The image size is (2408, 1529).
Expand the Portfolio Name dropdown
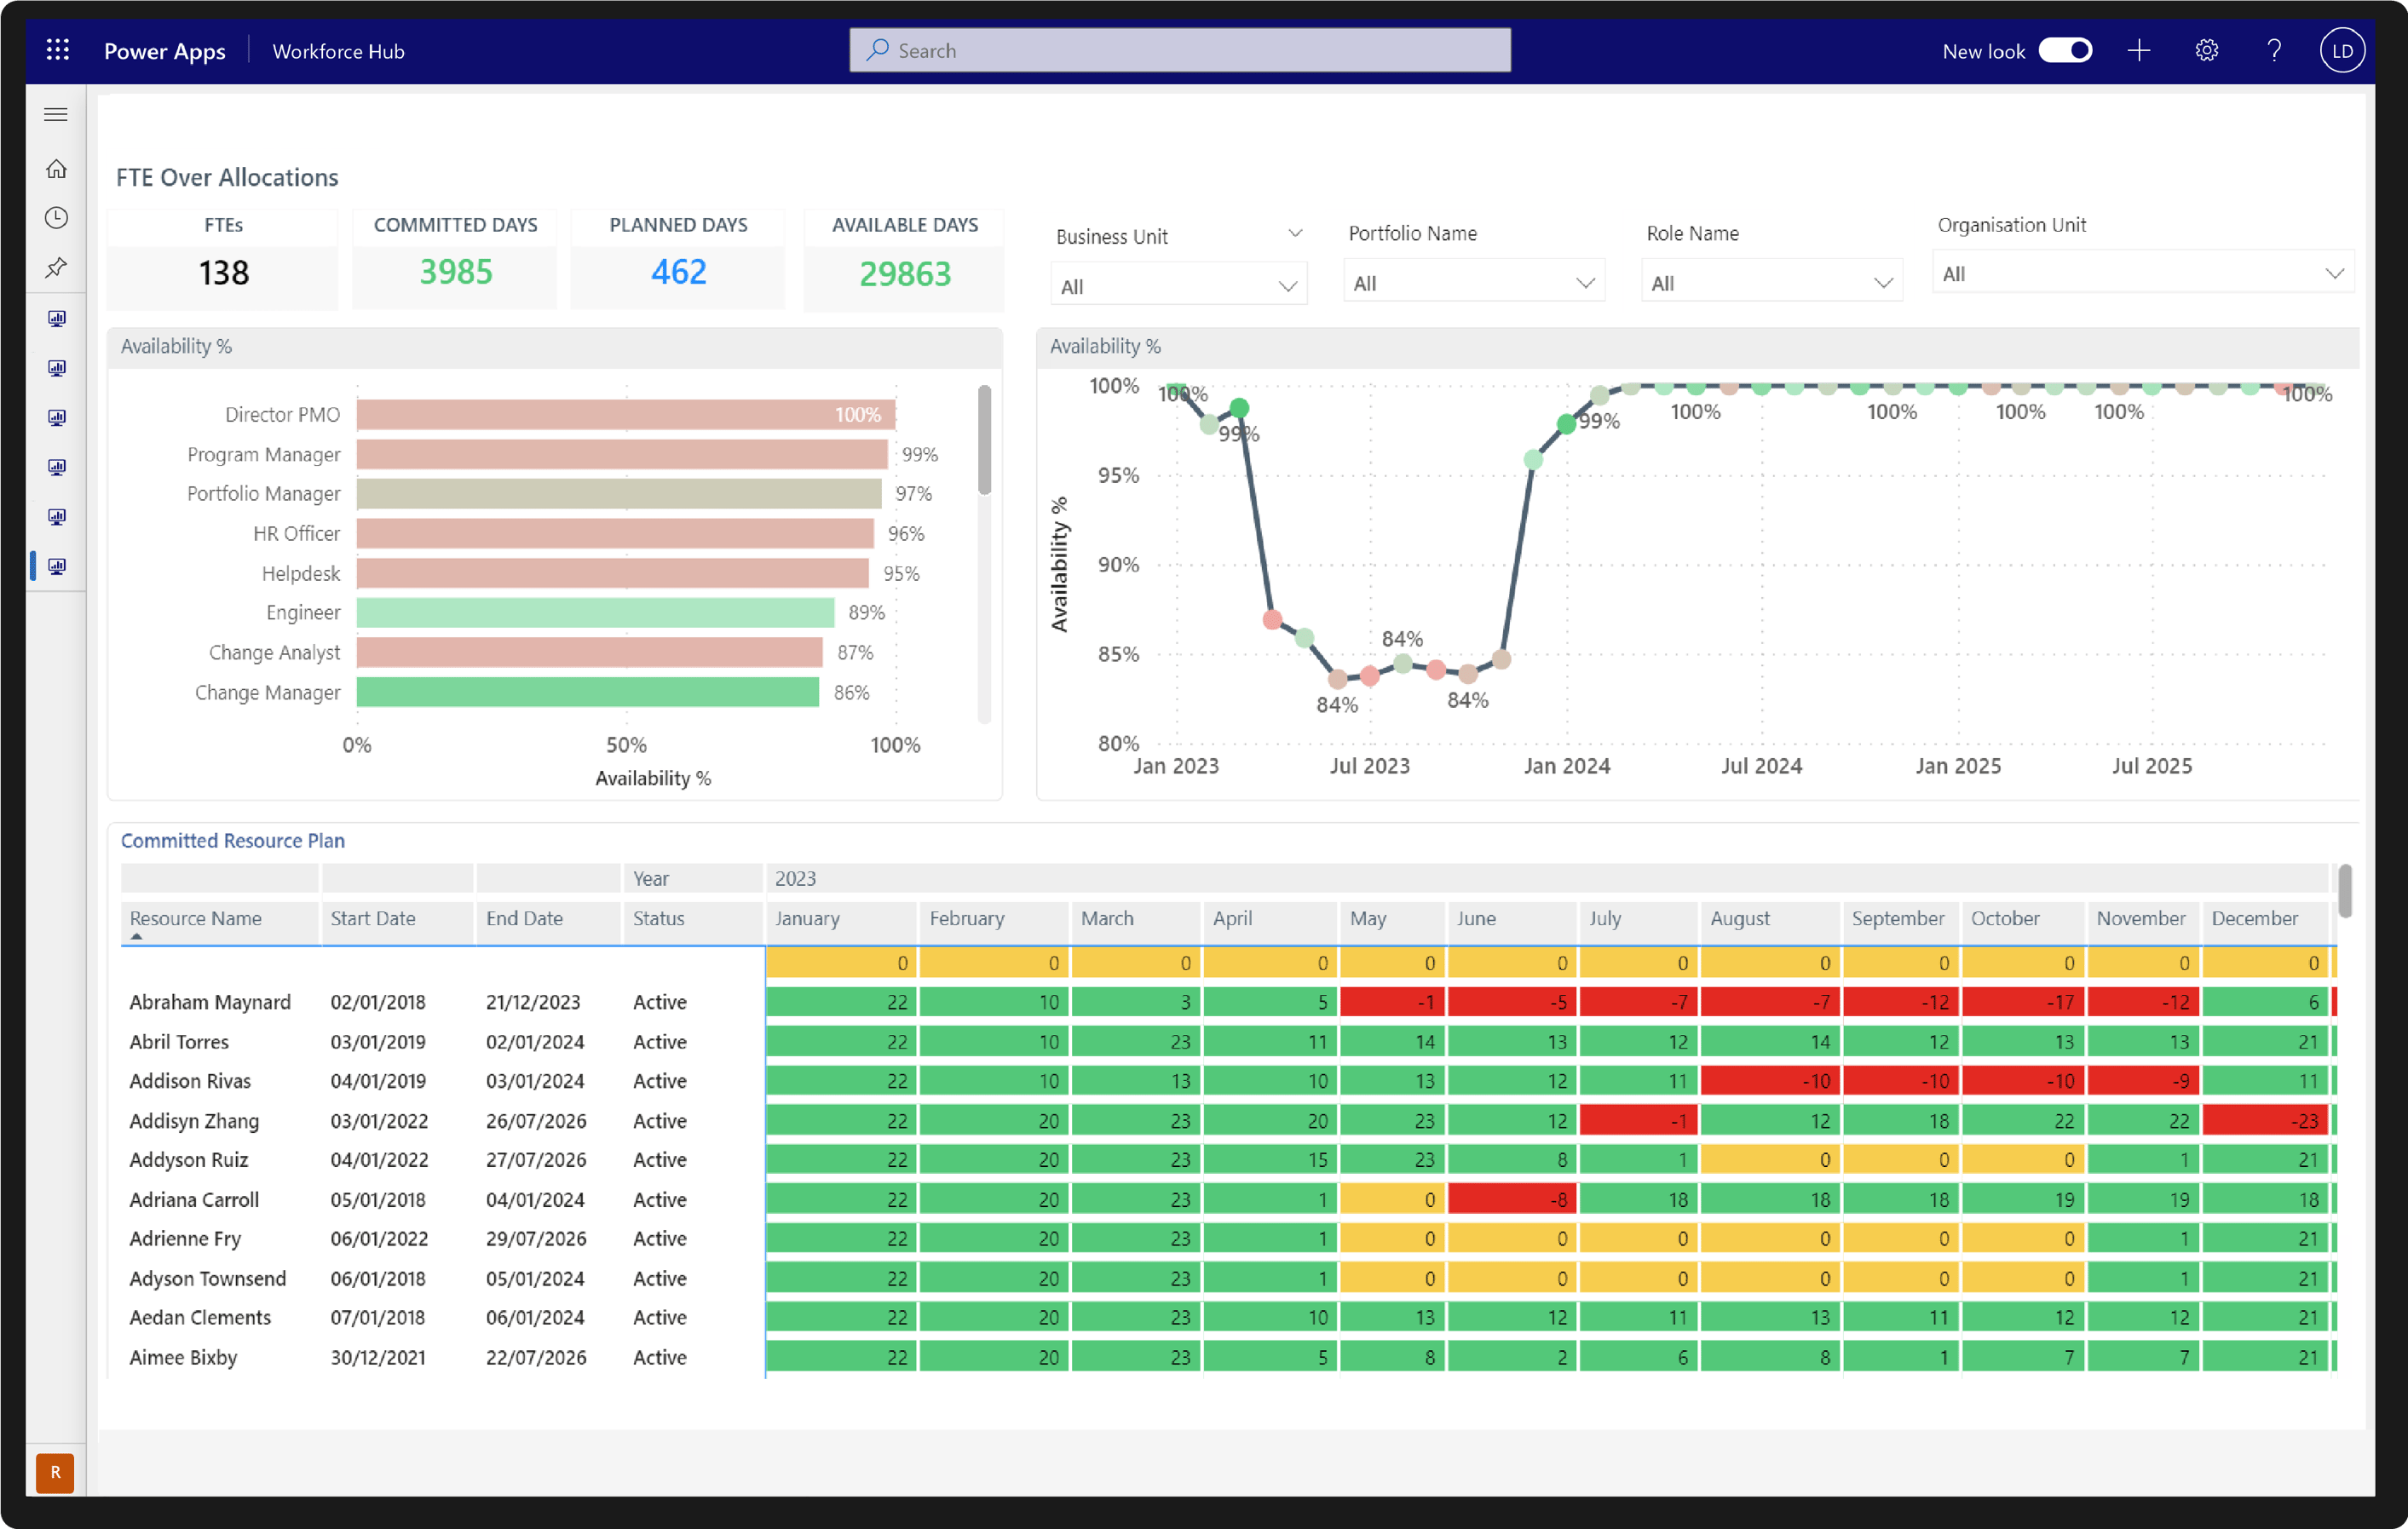[1473, 283]
